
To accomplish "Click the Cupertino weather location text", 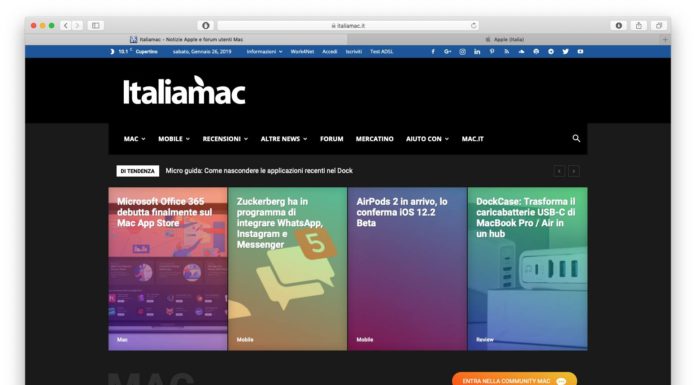I will coord(146,52).
